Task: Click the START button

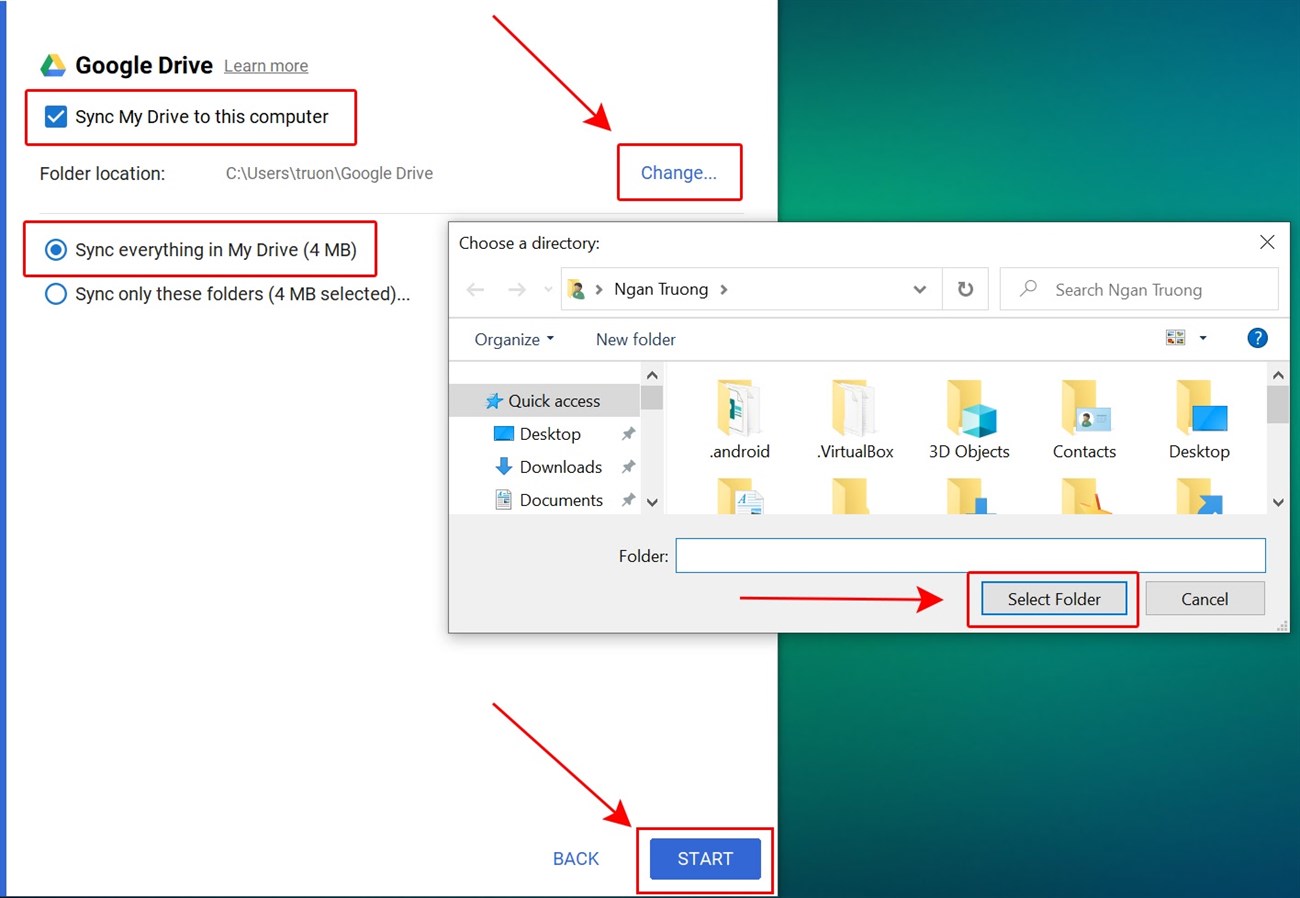Action: (705, 859)
